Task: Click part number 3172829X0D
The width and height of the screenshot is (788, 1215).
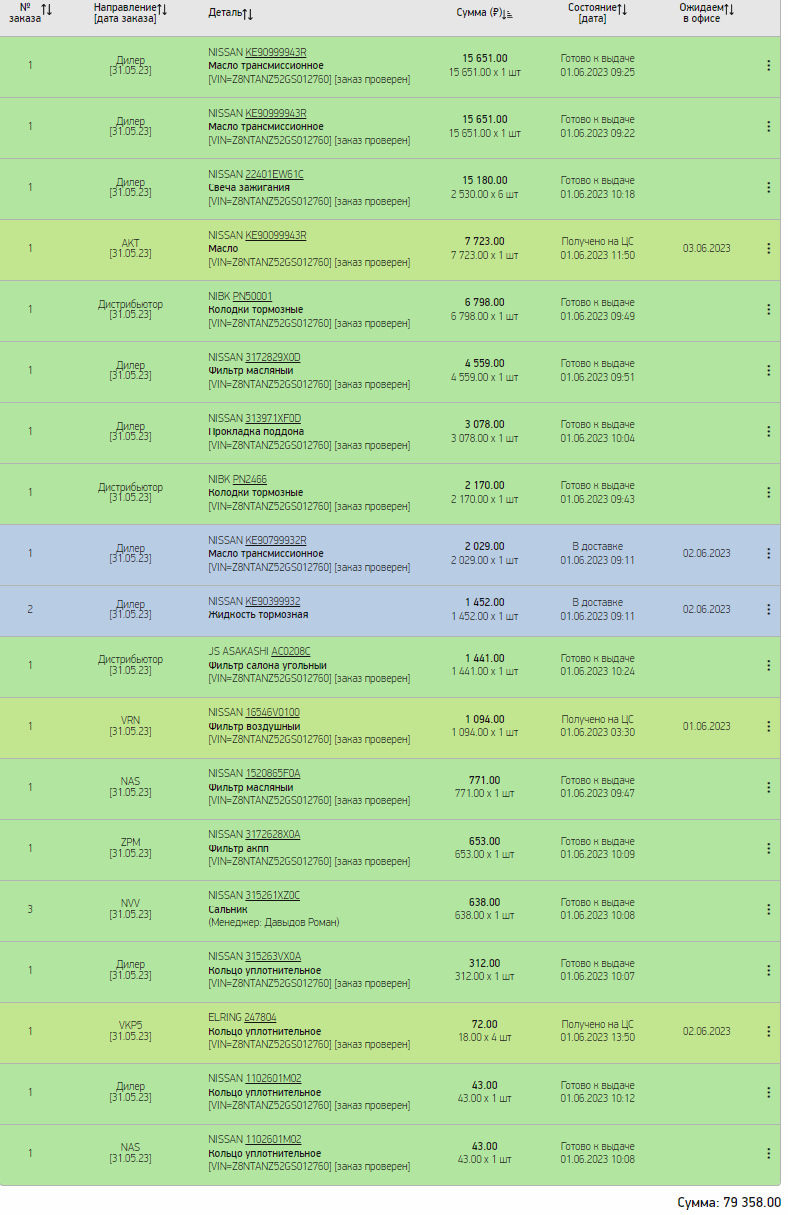Action: pyautogui.click(x=273, y=357)
